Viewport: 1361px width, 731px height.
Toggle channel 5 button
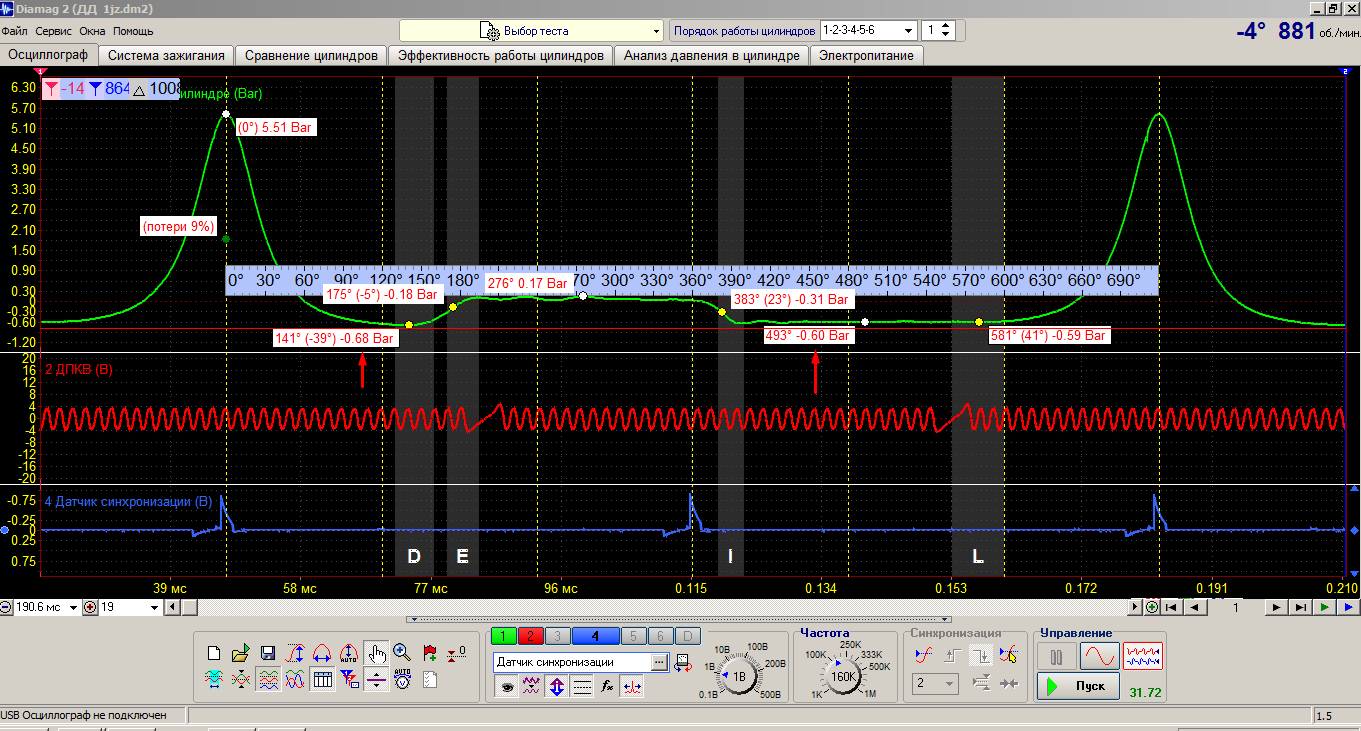click(x=633, y=636)
